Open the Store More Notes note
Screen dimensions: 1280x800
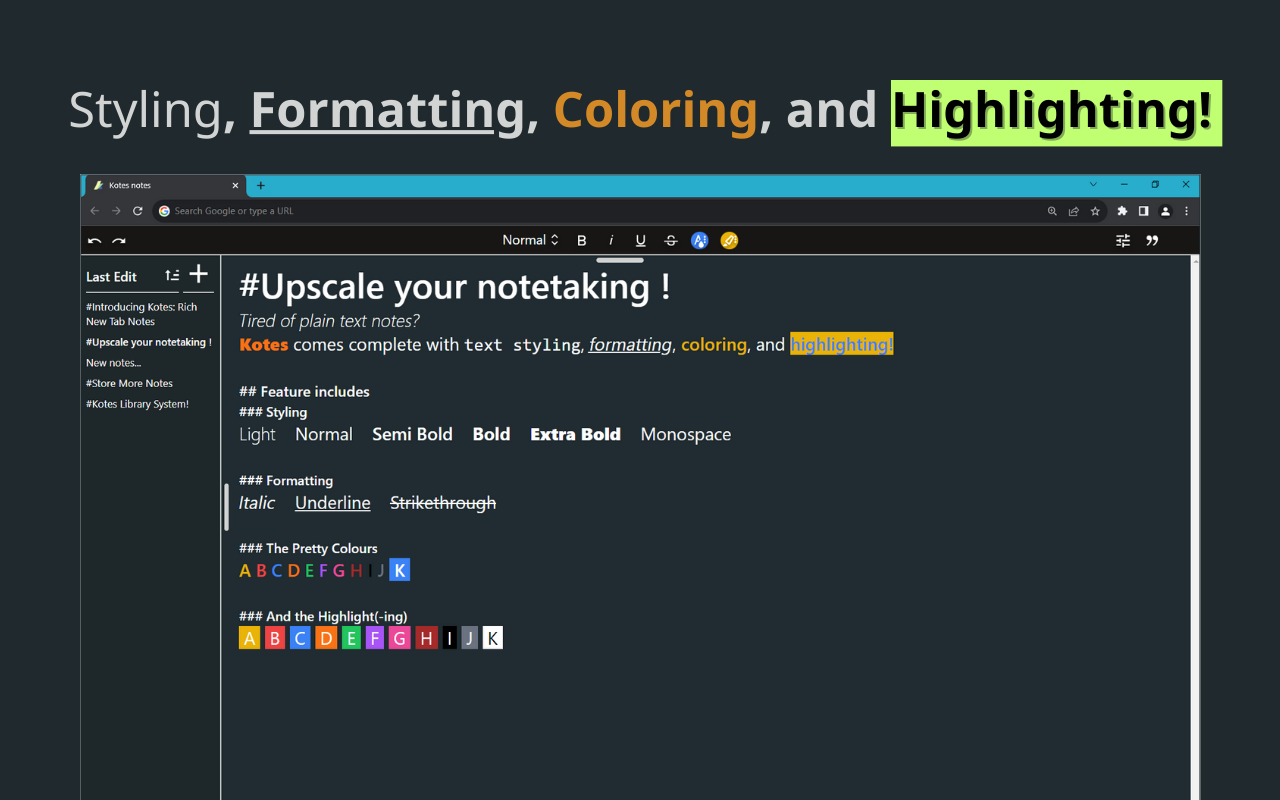pos(130,383)
